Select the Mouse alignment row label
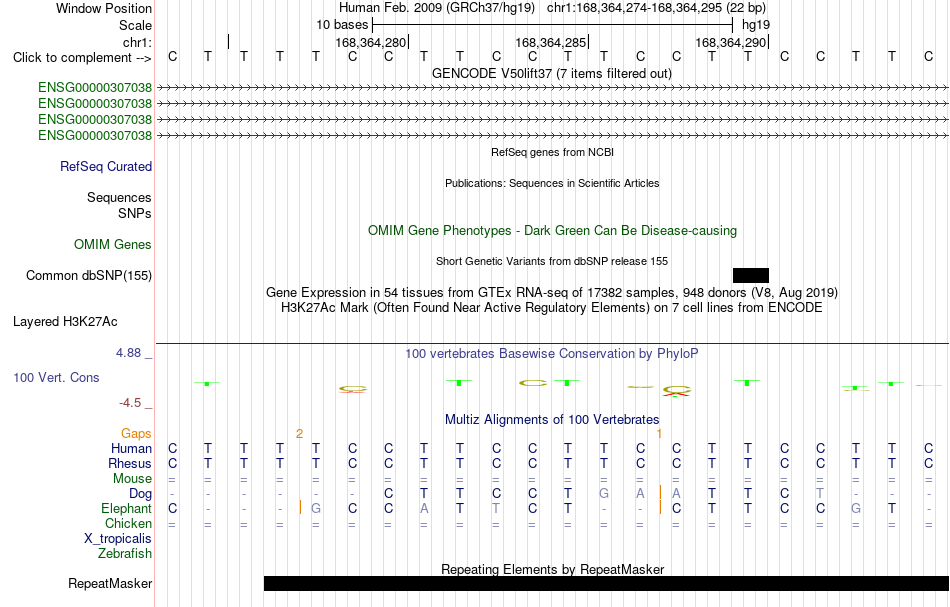Image resolution: width=950 pixels, height=607 pixels. coord(132,479)
